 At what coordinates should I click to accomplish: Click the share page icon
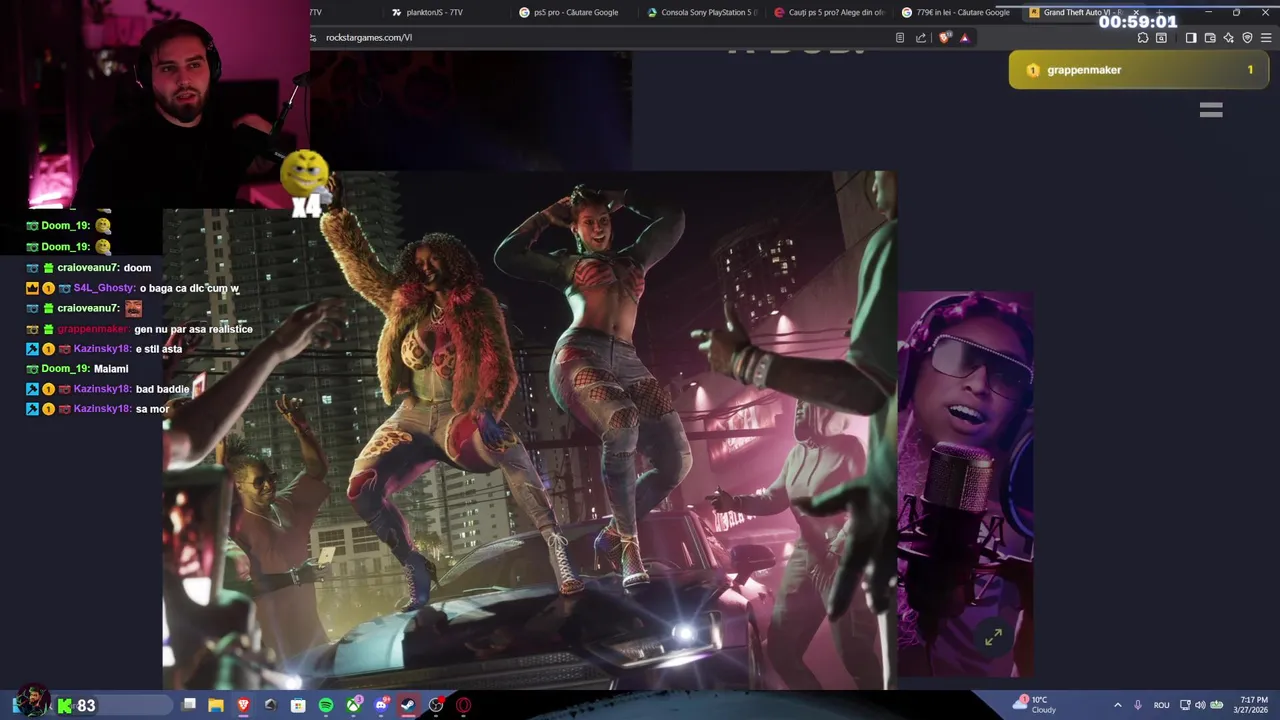[921, 38]
